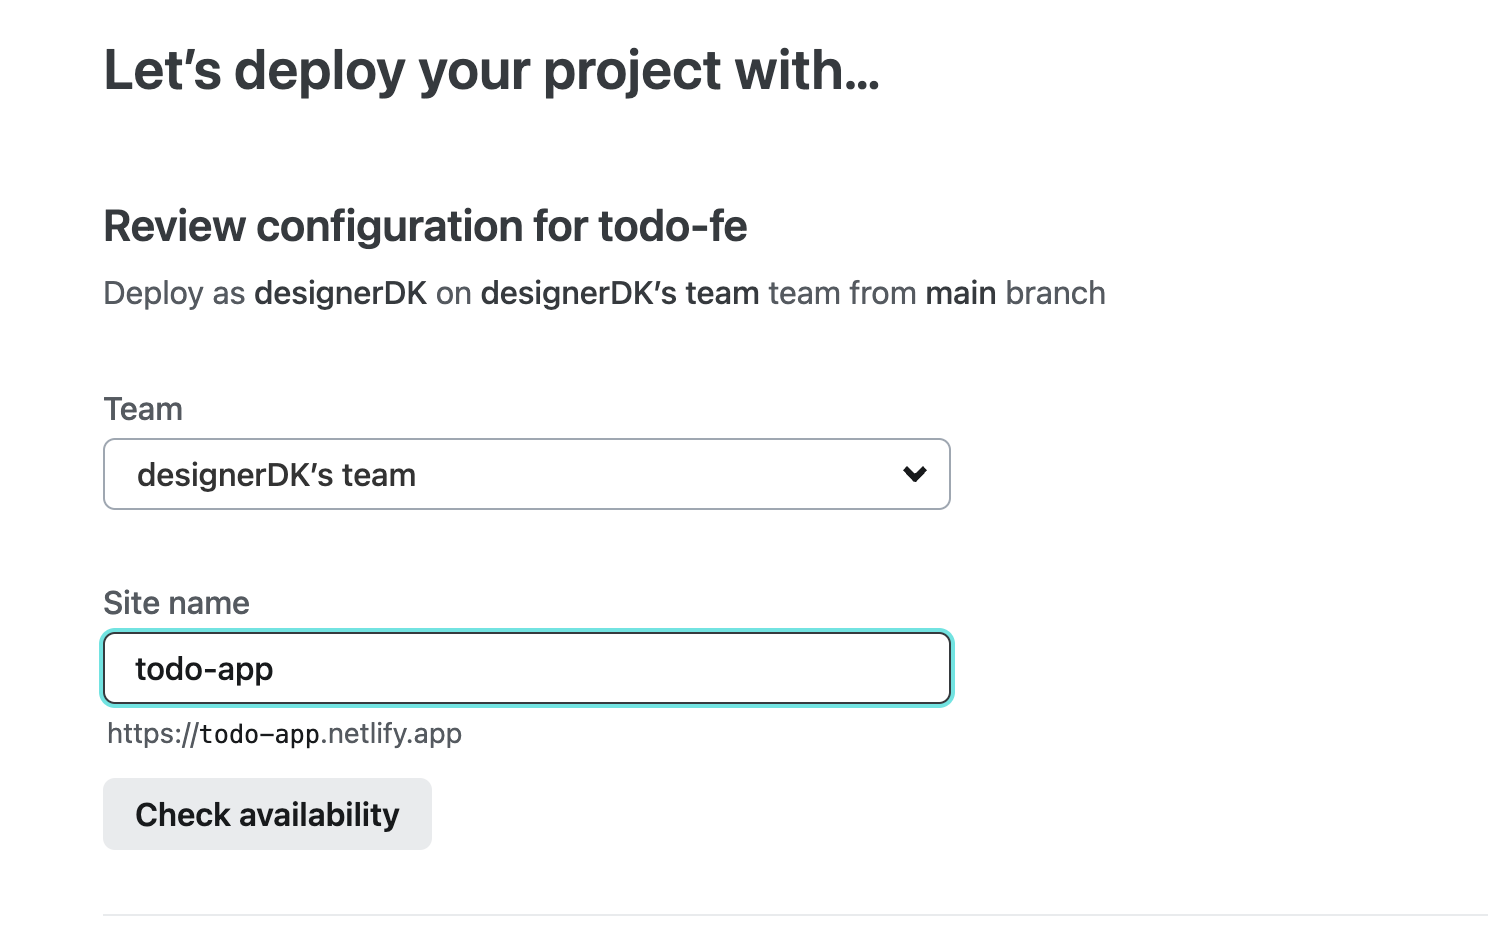Image resolution: width=1488 pixels, height=950 pixels.
Task: Click the "Deploy as" text in summary line
Action: pyautogui.click(x=174, y=293)
